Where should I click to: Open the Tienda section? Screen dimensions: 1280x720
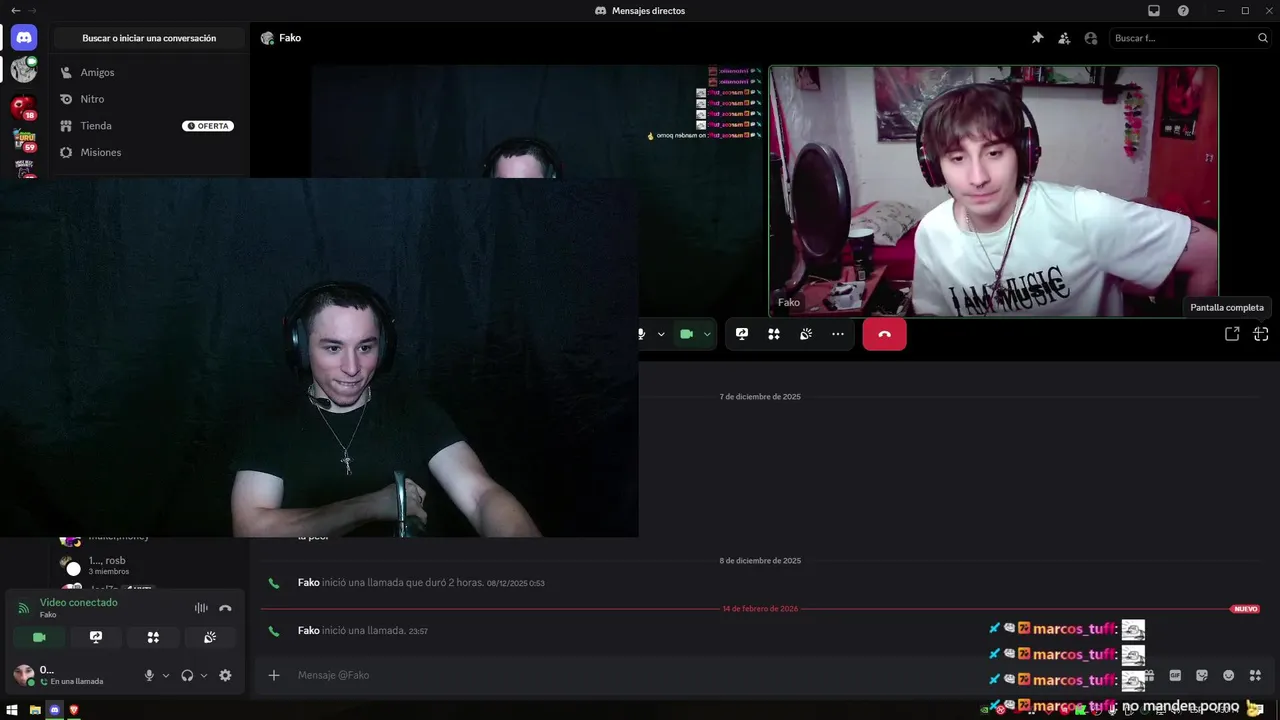(x=148, y=126)
